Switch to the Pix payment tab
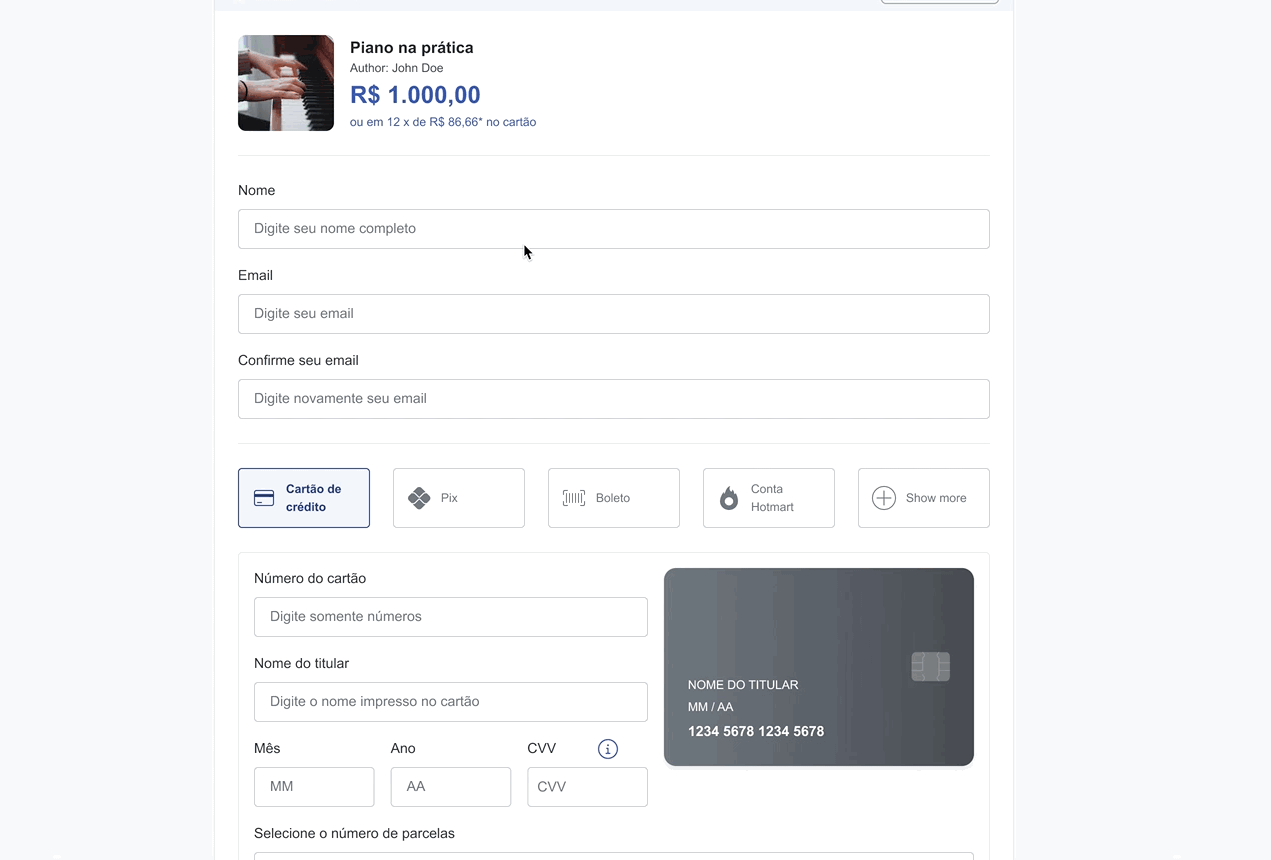Image resolution: width=1271 pixels, height=860 pixels. (x=459, y=498)
